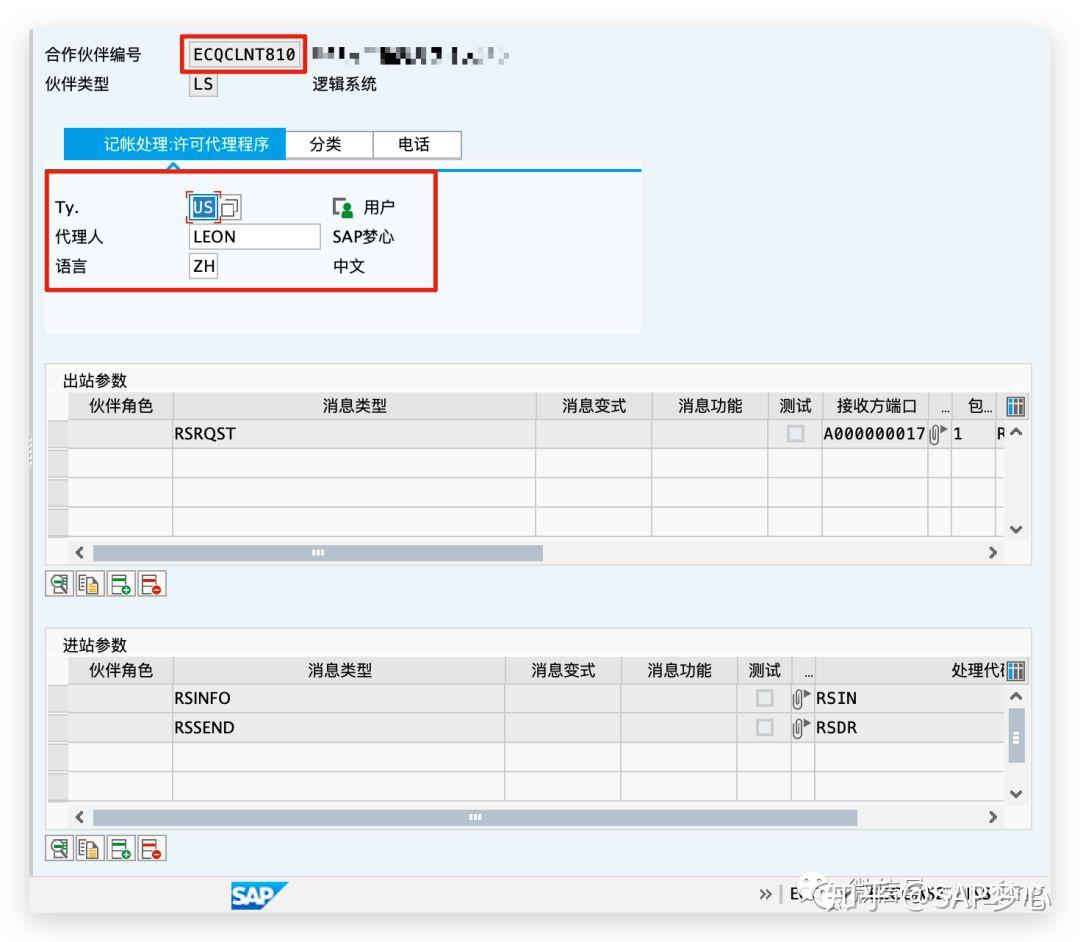Viewport: 1080px width, 942px height.
Task: Click inbound create parameter icon (green plus)
Action: (121, 848)
